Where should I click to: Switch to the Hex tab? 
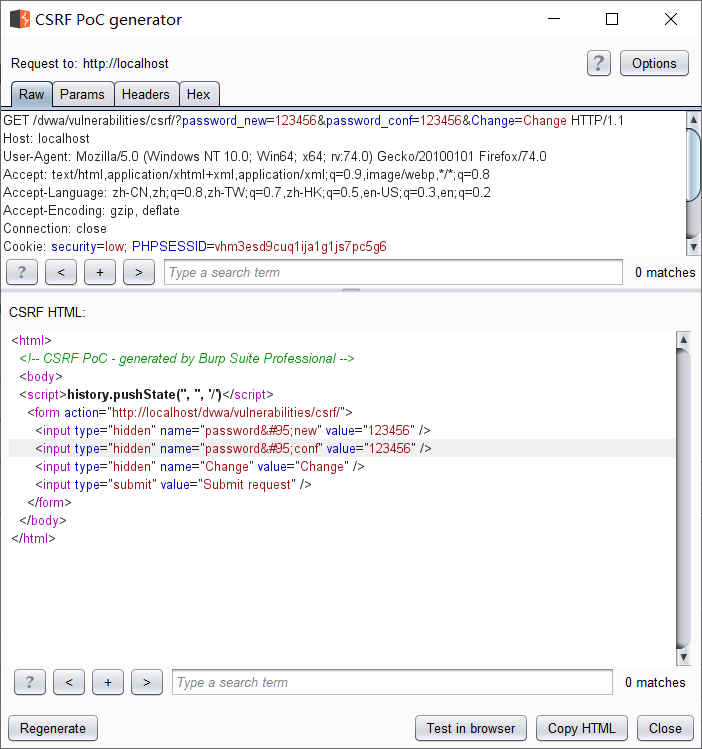click(x=199, y=94)
